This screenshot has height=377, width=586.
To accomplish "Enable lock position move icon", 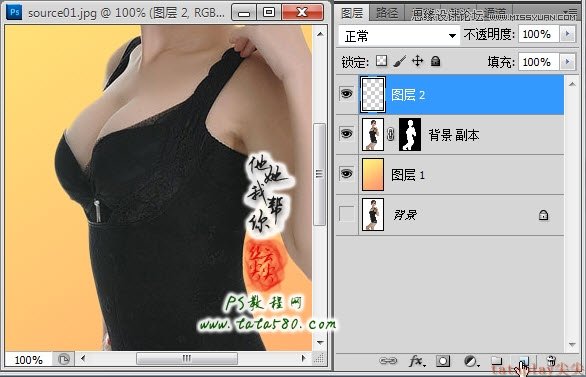I will tap(417, 61).
